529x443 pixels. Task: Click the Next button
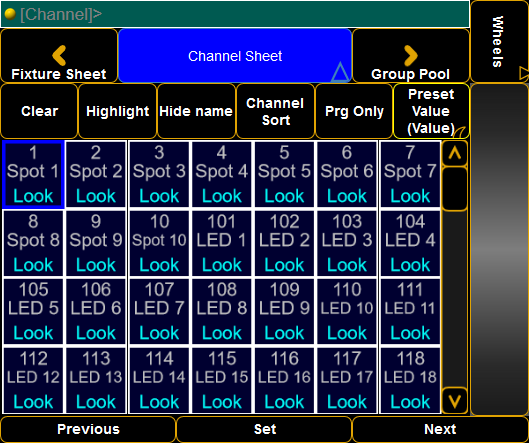[x=440, y=429]
